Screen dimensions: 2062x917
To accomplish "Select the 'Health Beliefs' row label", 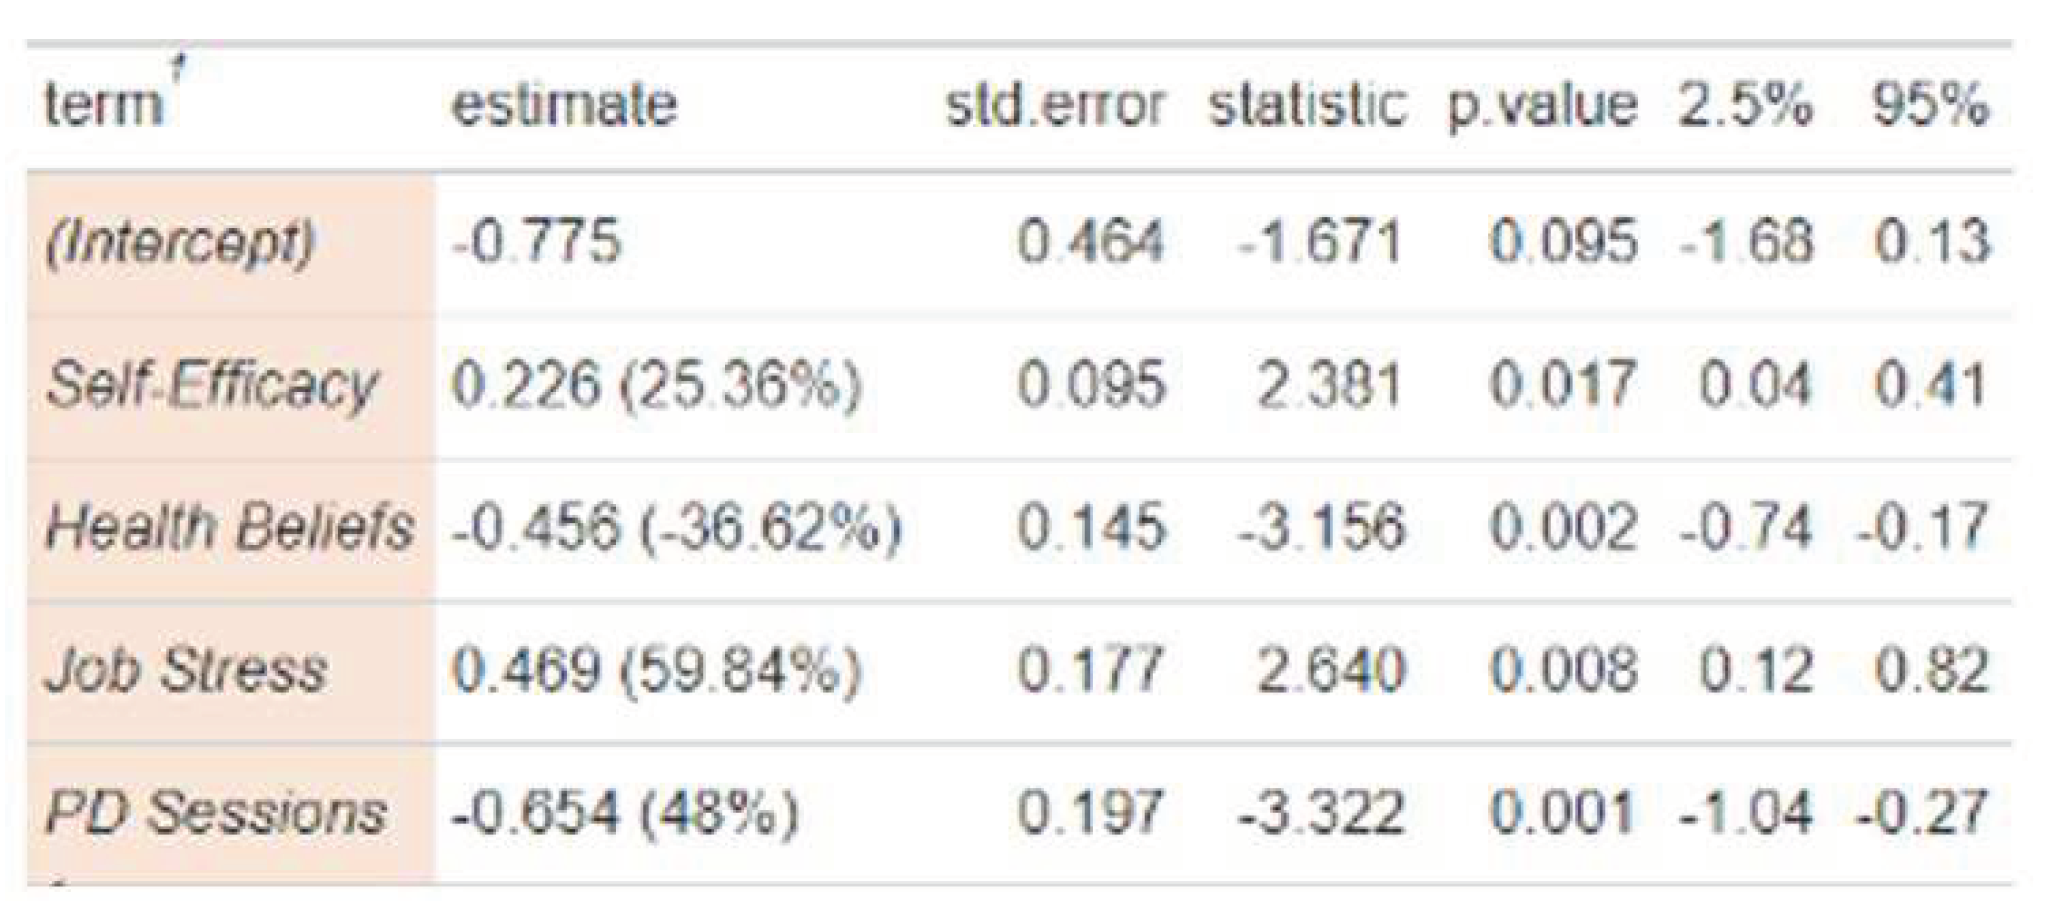I will point(230,527).
